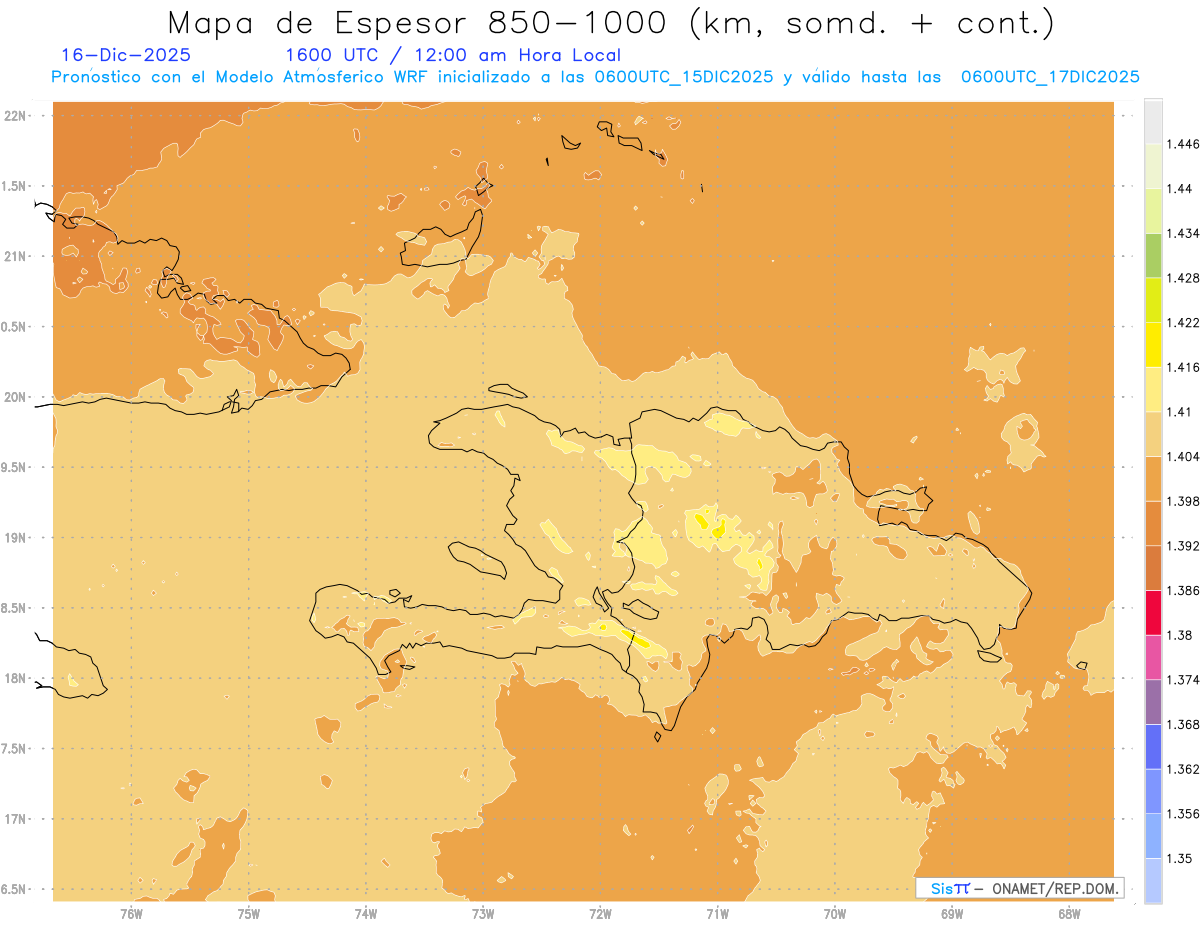Viewport: 1200px width, 927px height.
Task: Click the legend value '1.392'
Action: [1183, 546]
